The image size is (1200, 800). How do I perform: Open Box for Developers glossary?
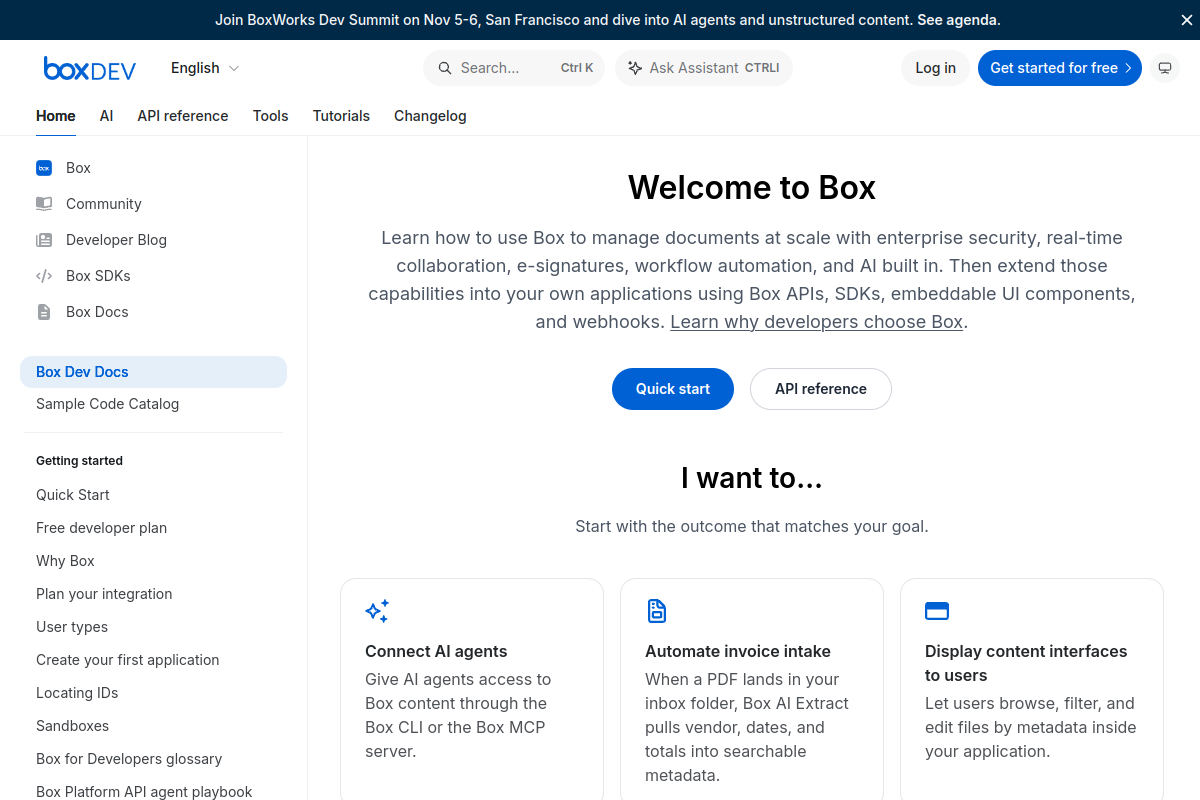pyautogui.click(x=129, y=759)
